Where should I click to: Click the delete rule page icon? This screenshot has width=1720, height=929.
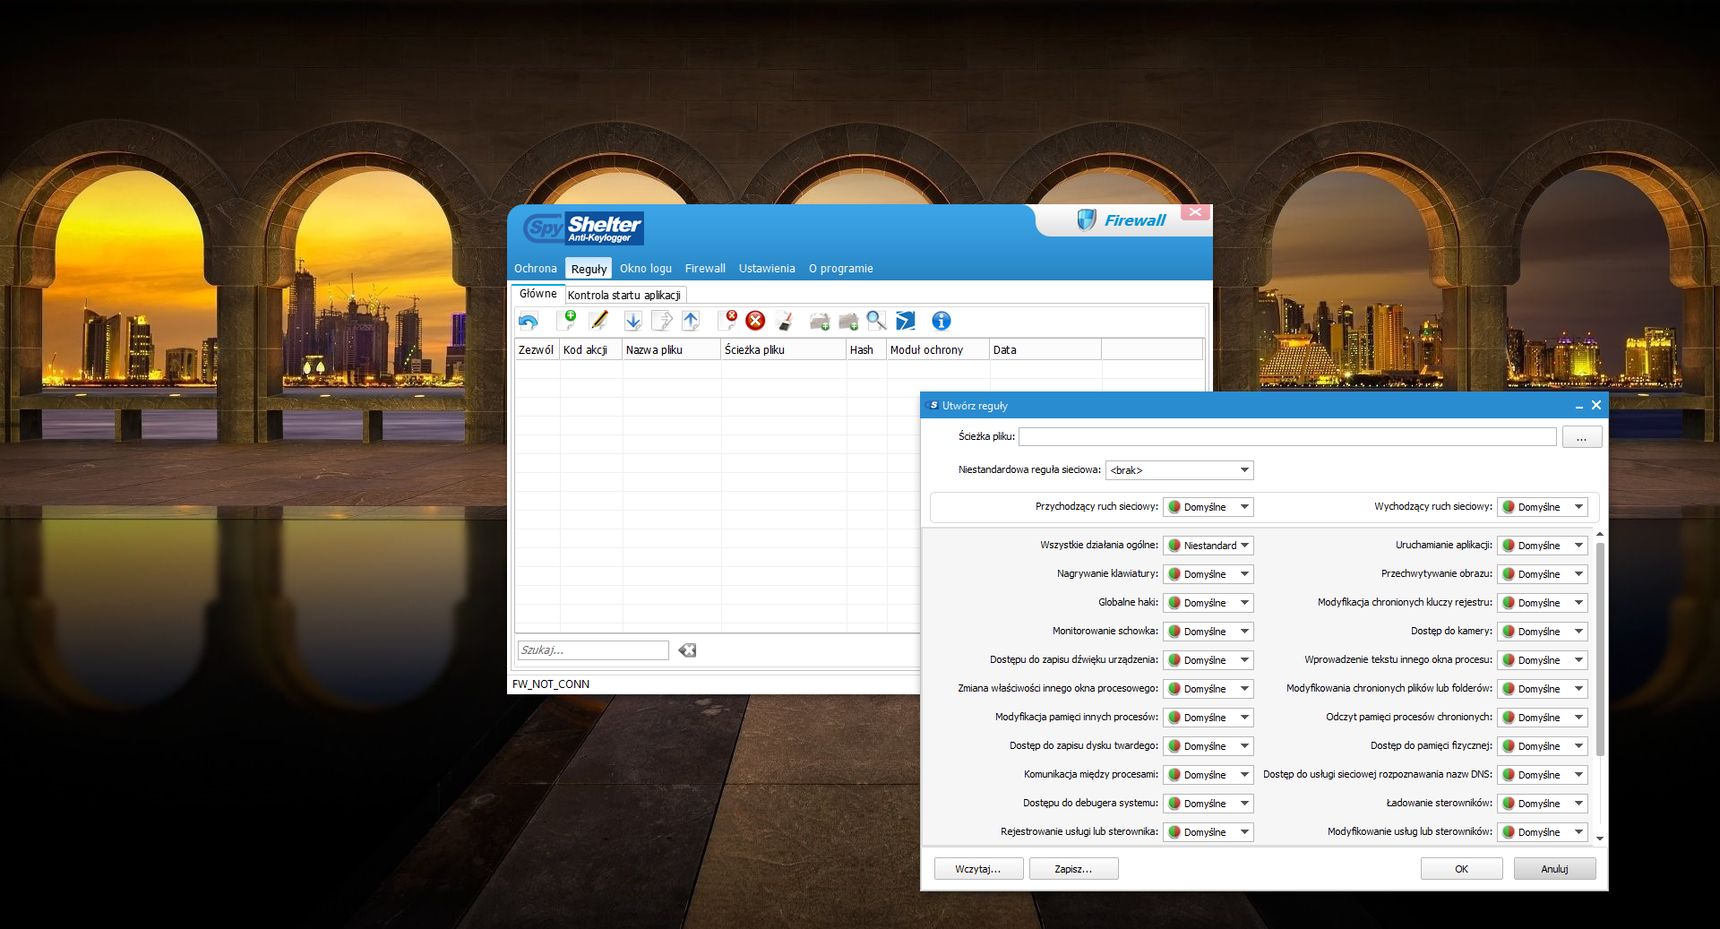coord(728,320)
